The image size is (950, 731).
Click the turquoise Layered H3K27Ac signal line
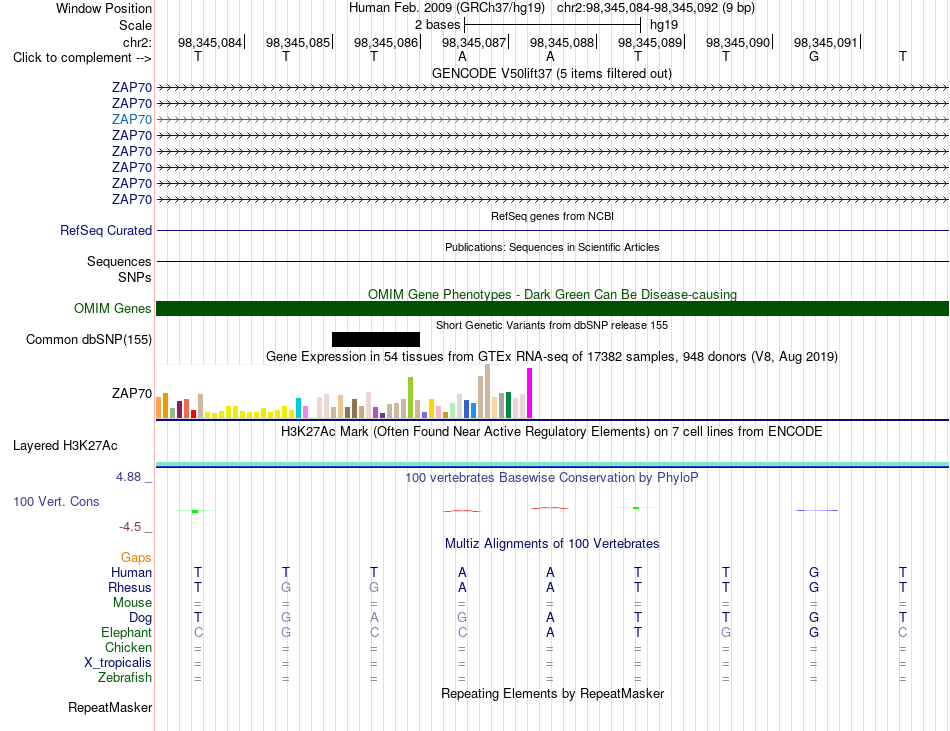click(552, 465)
